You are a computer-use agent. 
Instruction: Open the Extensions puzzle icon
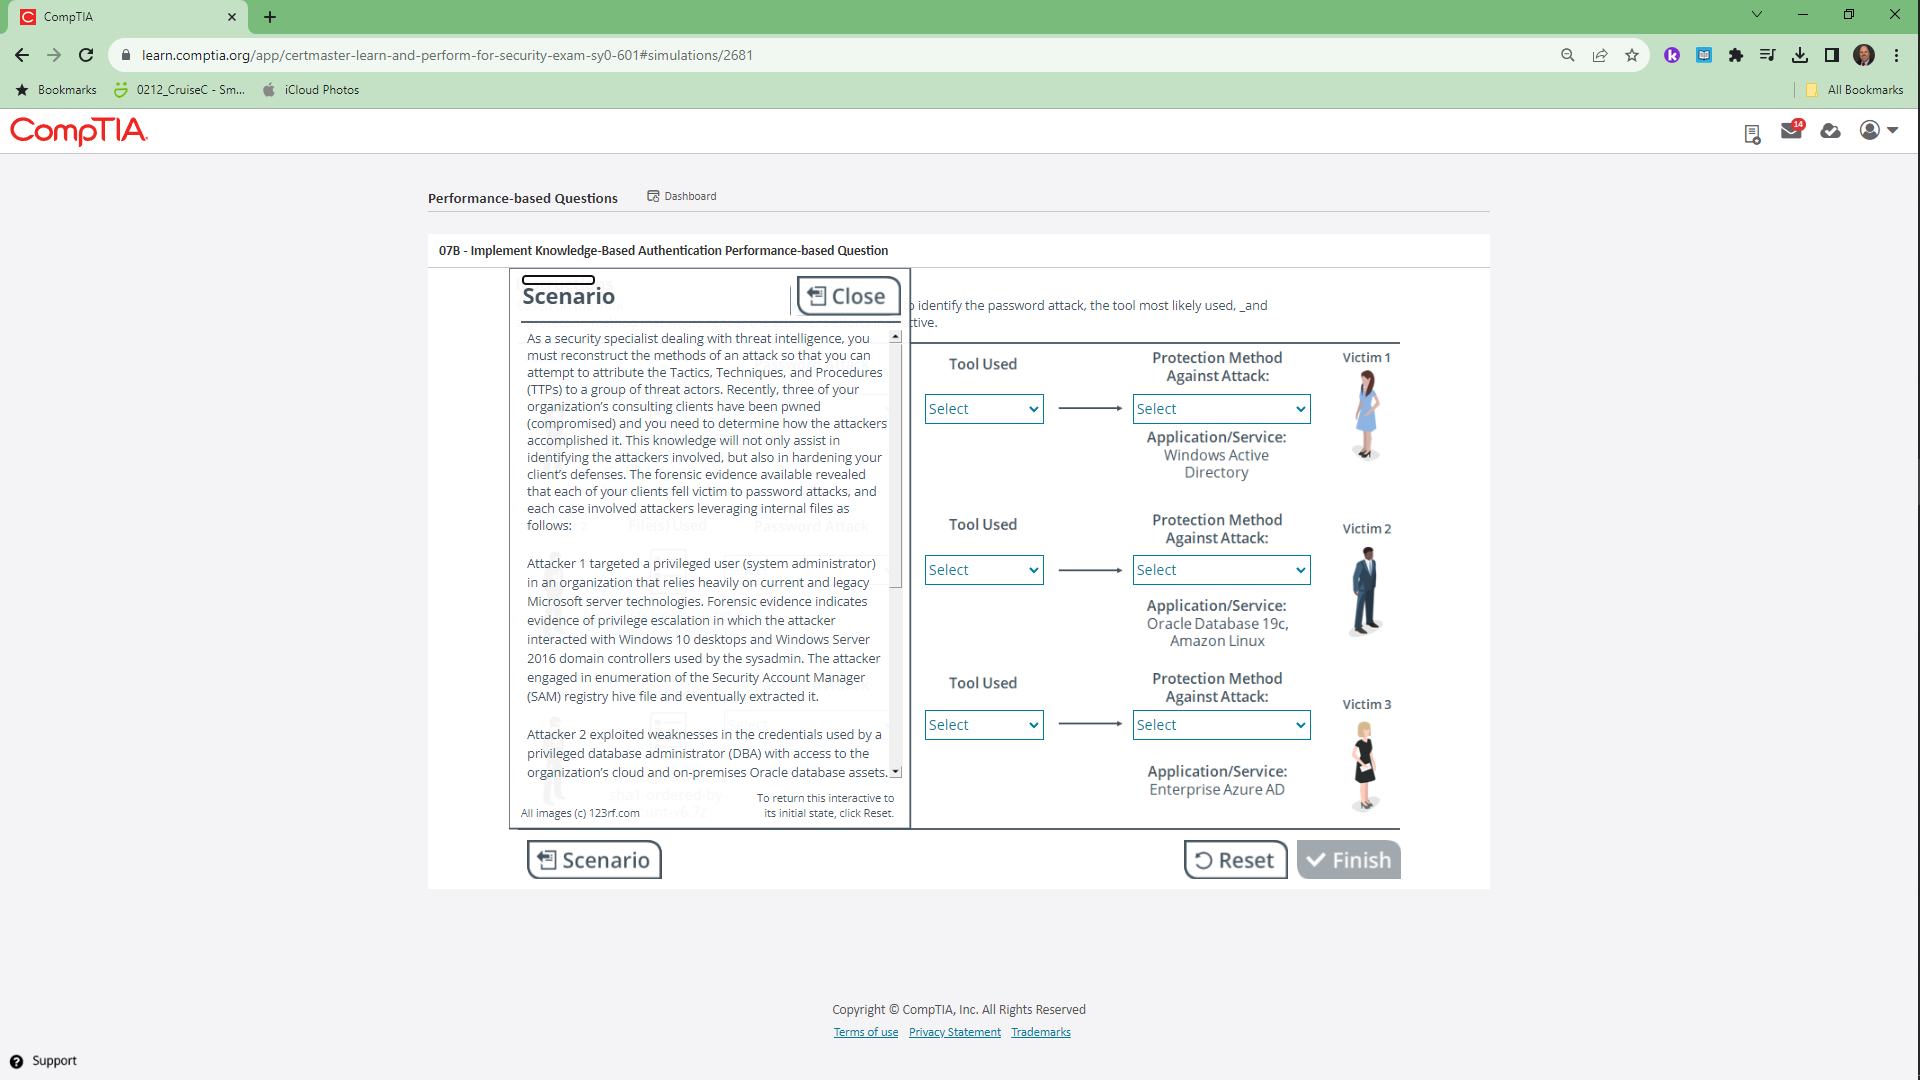(x=1736, y=55)
